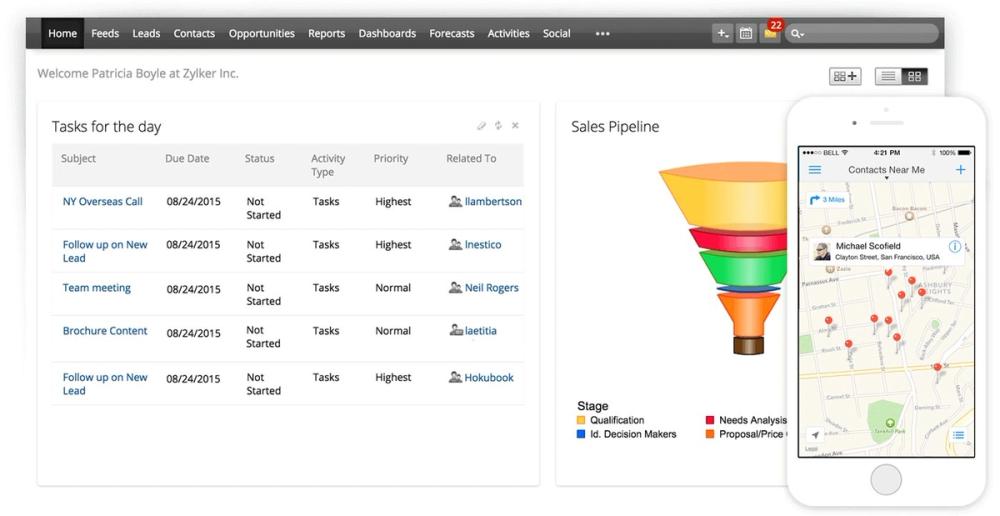This screenshot has height=516, width=1000.
Task: Click the search magnifier icon
Action: [797, 34]
